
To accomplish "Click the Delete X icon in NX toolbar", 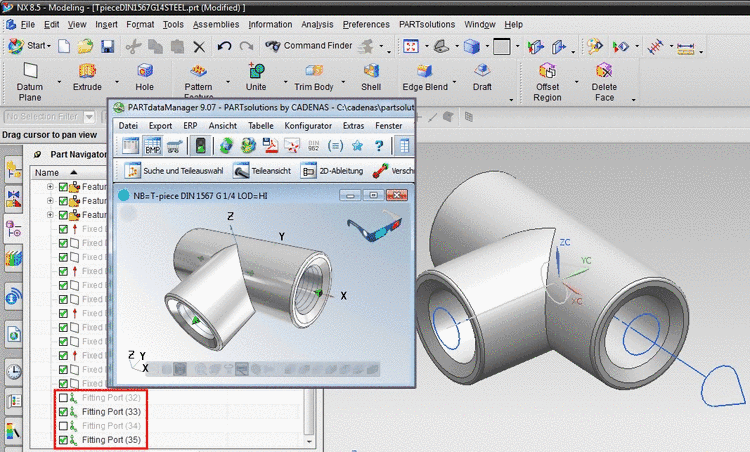I will [x=199, y=46].
